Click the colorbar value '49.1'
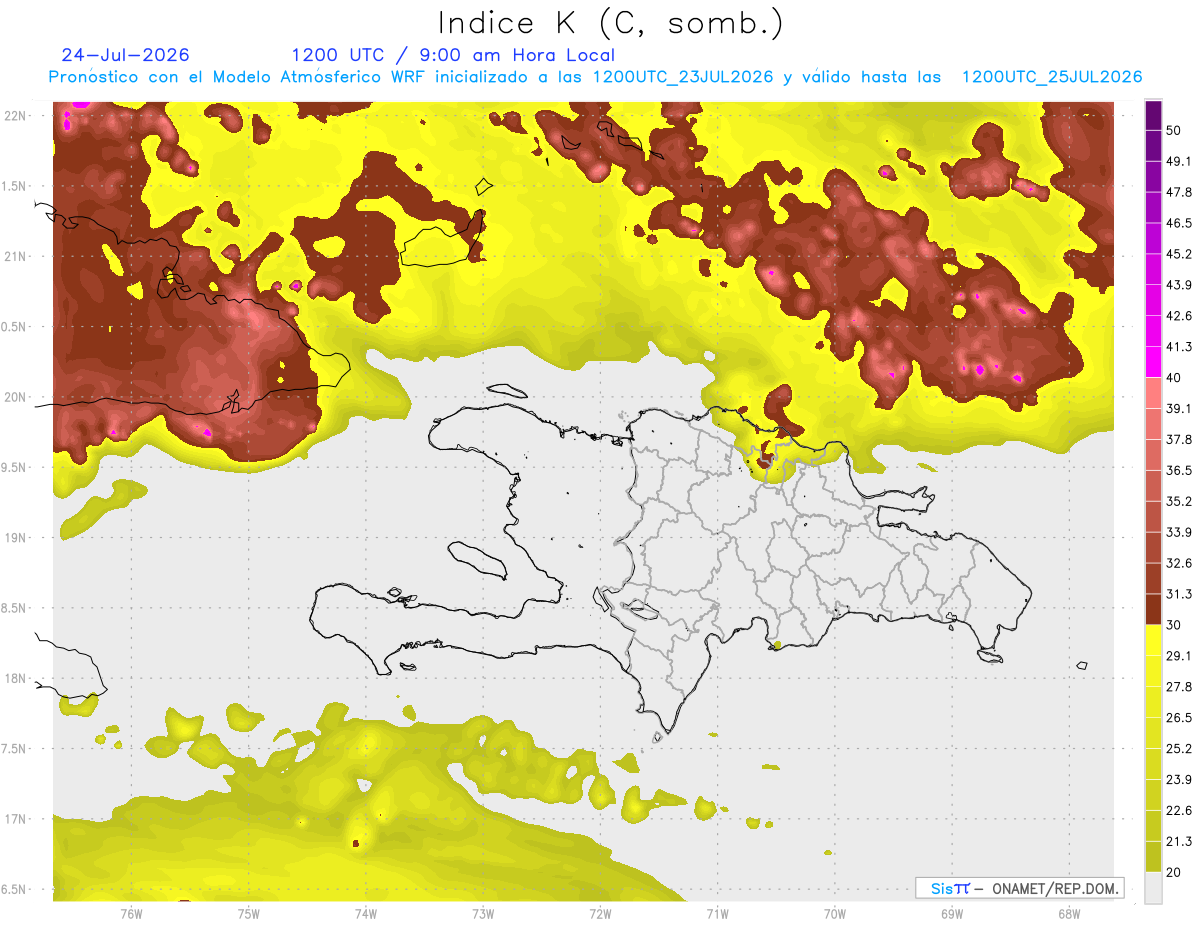 1178,161
